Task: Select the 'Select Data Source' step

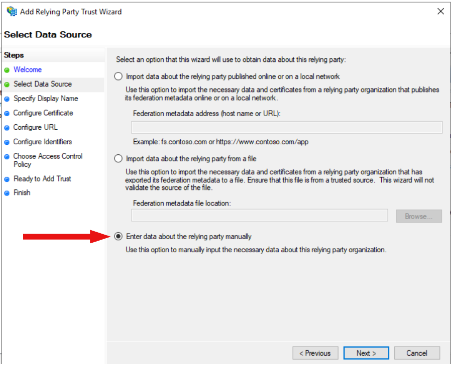Action: click(43, 84)
